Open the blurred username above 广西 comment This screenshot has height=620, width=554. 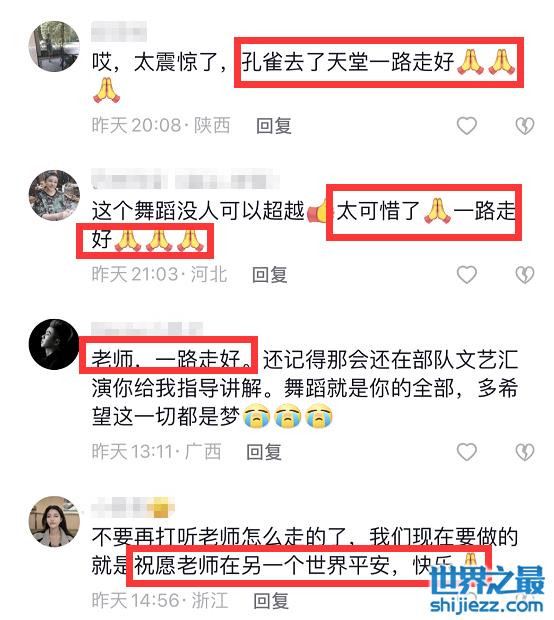pyautogui.click(x=147, y=329)
